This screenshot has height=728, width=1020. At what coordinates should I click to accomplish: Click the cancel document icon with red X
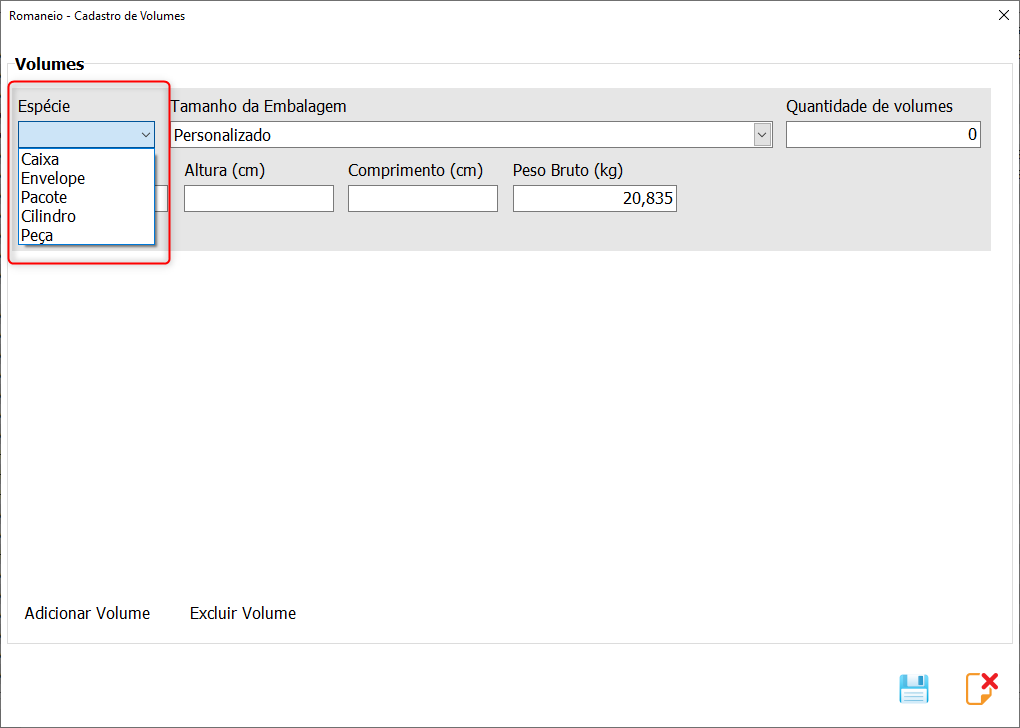[x=981, y=689]
